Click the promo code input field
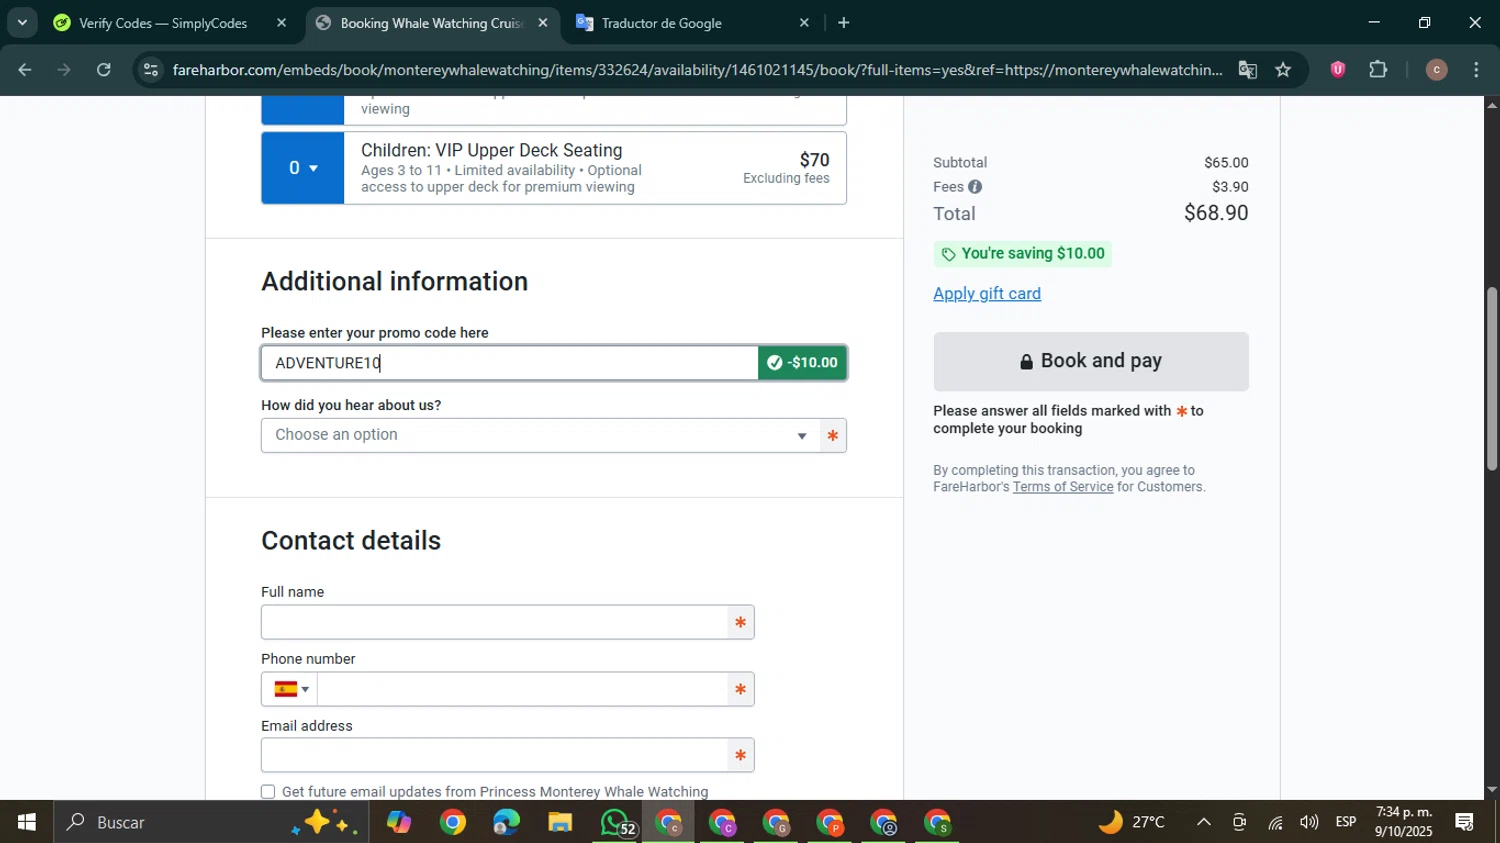Image resolution: width=1500 pixels, height=843 pixels. pyautogui.click(x=510, y=363)
